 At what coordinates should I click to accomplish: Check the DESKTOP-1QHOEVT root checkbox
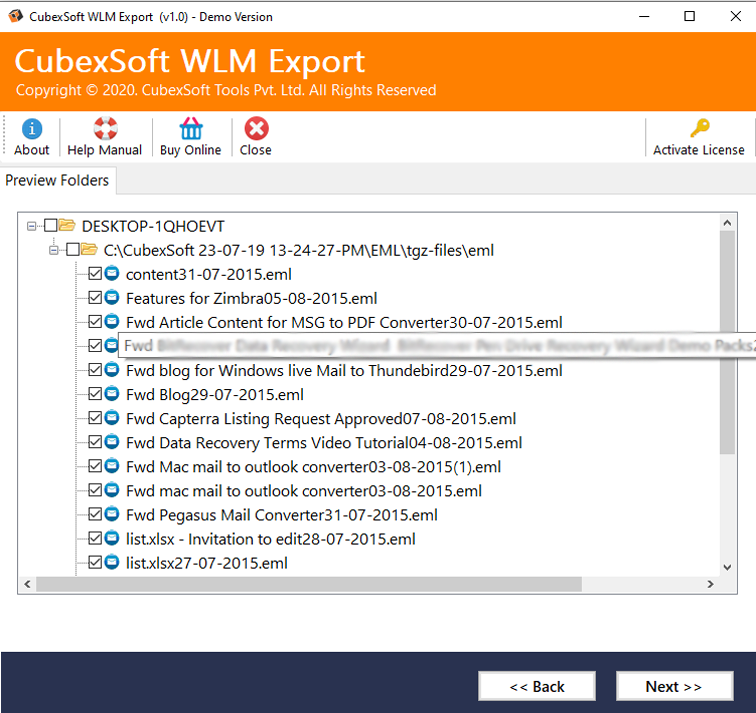51,226
